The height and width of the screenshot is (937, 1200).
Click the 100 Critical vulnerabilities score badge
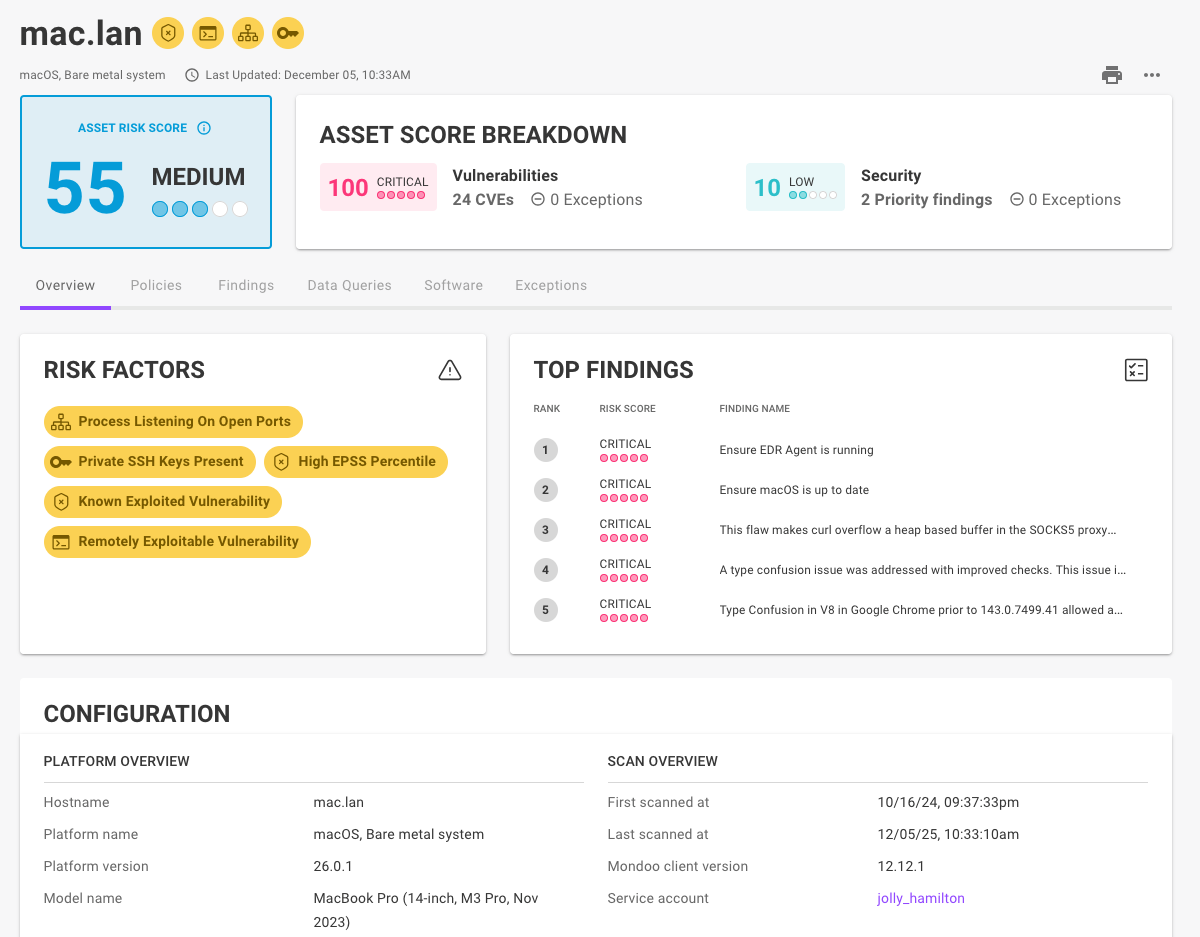378,187
